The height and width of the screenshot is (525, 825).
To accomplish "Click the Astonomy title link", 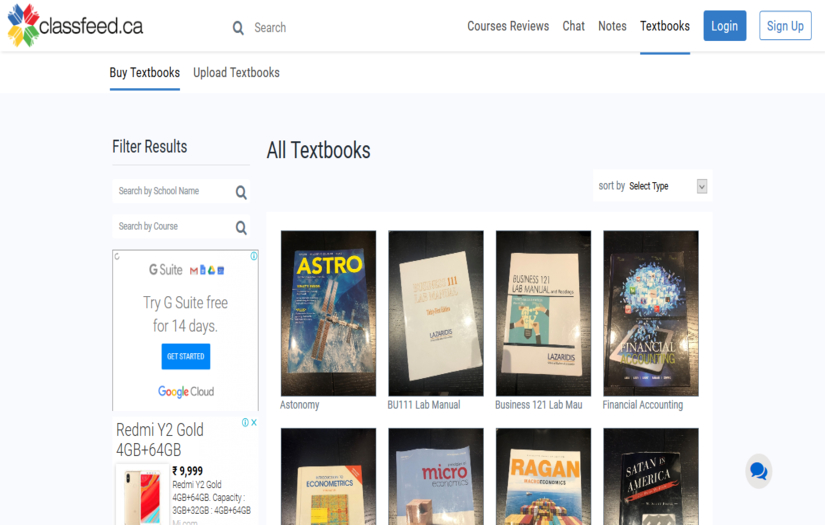I will [x=299, y=405].
